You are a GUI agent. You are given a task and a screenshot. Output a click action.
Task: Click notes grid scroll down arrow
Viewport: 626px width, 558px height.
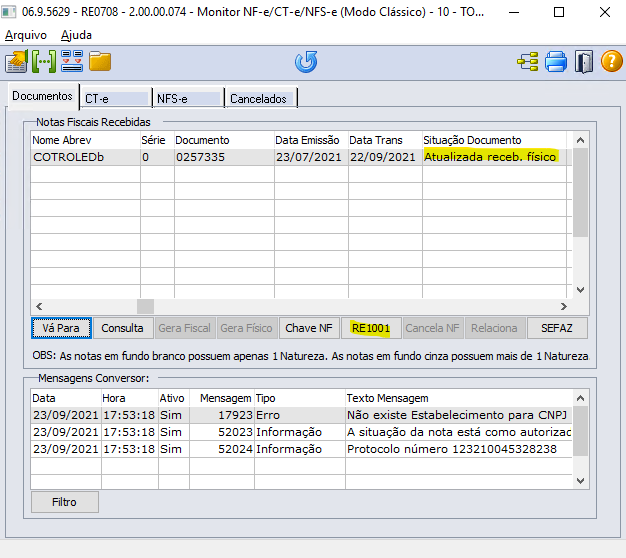tap(580, 290)
